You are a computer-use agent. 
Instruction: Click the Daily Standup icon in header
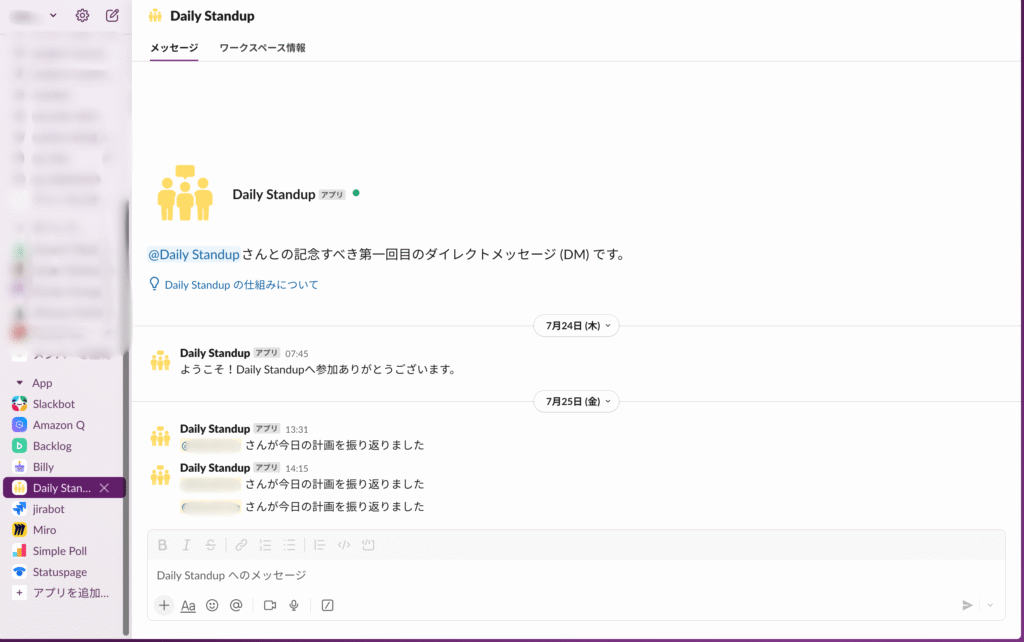coord(155,16)
